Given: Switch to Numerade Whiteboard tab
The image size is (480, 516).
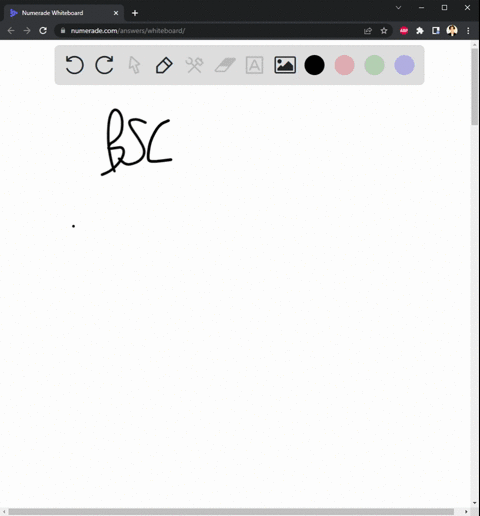Looking at the screenshot, I should (x=63, y=13).
